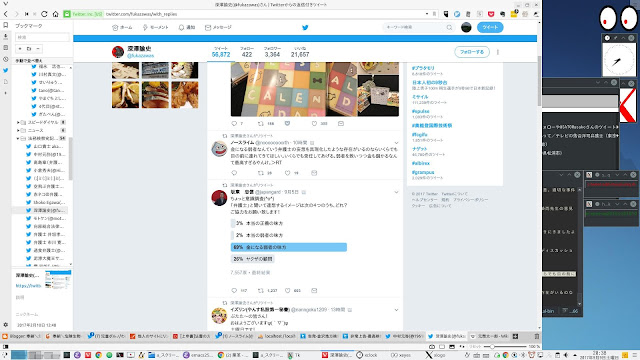
Task: Click the rewind history button
Action: [x=27, y=14]
